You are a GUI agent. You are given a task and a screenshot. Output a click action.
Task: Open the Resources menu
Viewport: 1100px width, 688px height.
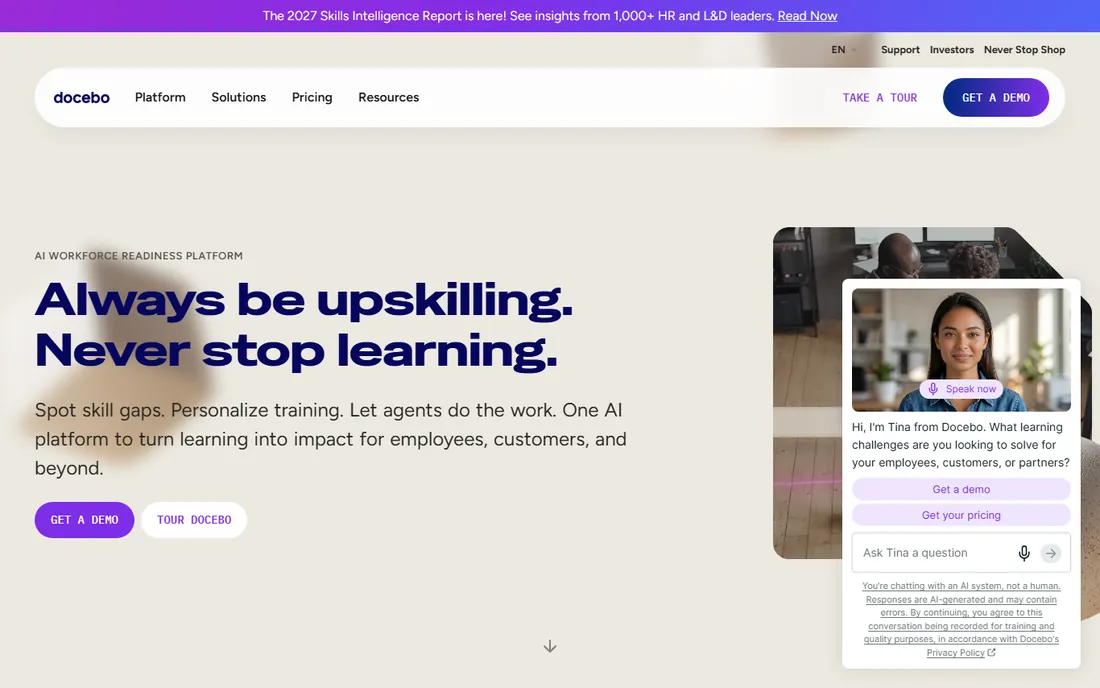coord(389,97)
